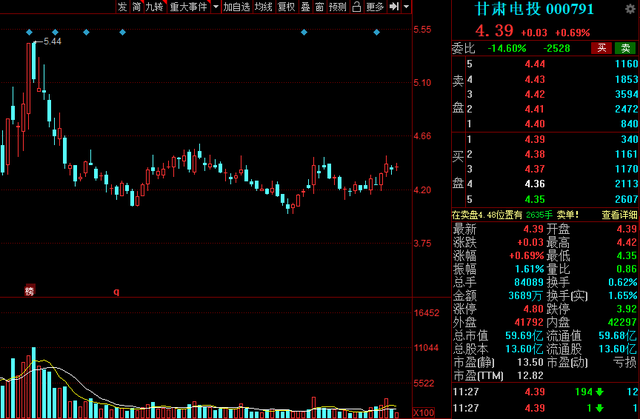Image resolution: width=640 pixels, height=419 pixels.
Task: Click the 简 toolbar button
Action: (136, 7)
